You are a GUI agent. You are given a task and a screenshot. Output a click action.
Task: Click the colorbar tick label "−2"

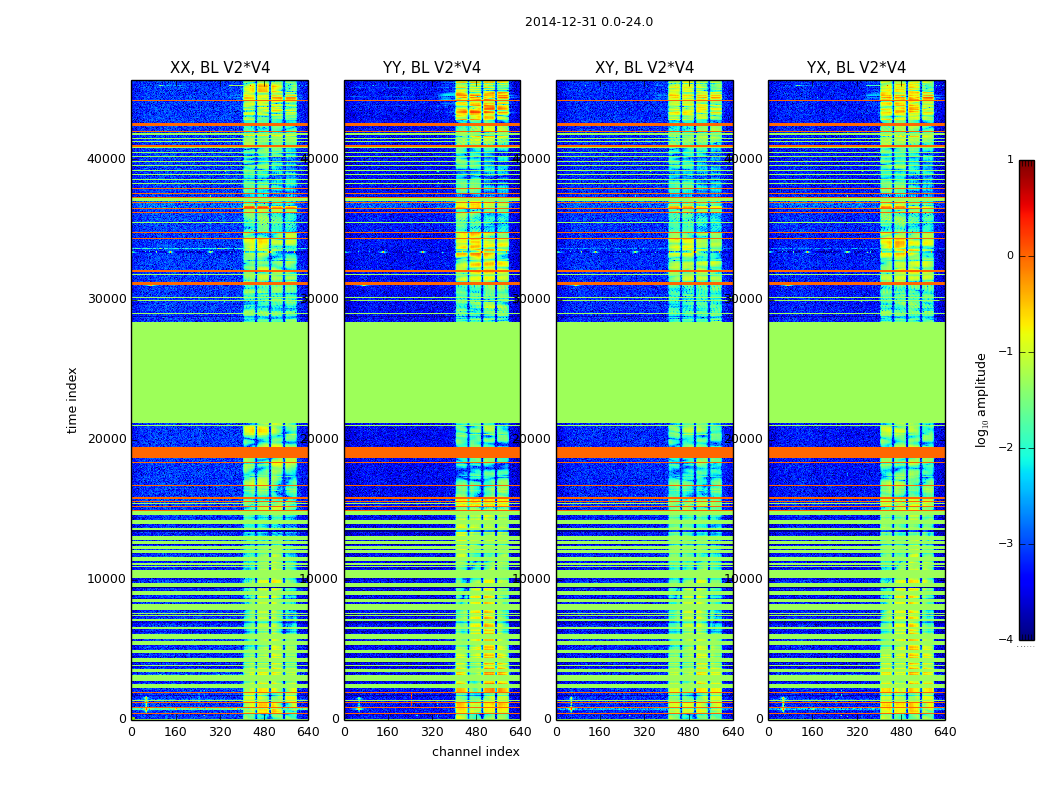pyautogui.click(x=1007, y=448)
